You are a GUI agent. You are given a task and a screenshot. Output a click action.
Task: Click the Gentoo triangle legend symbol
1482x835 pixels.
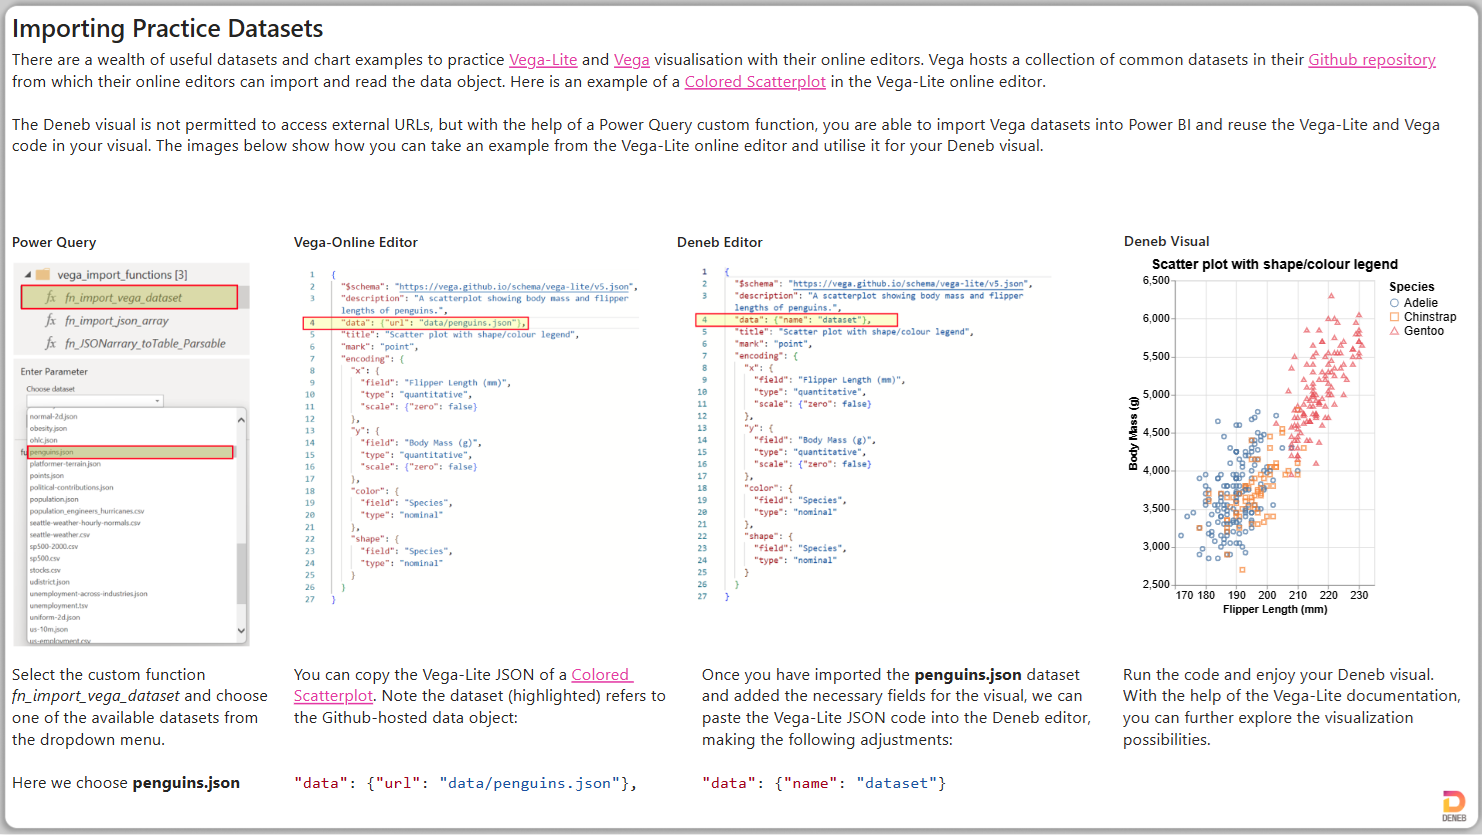1395,331
